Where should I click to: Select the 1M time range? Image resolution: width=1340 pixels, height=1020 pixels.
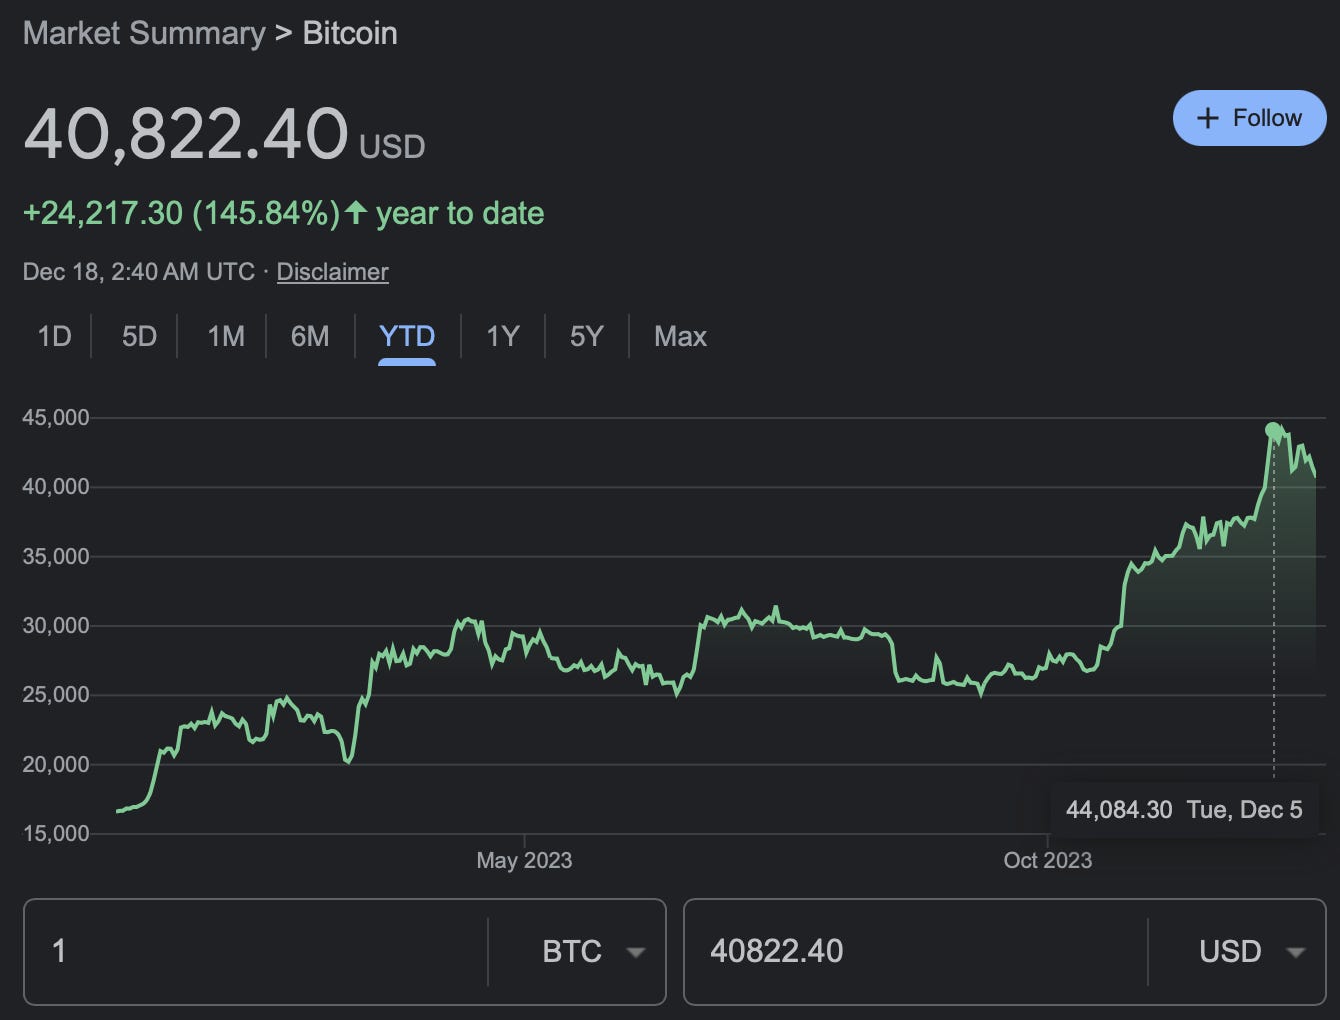pos(226,336)
